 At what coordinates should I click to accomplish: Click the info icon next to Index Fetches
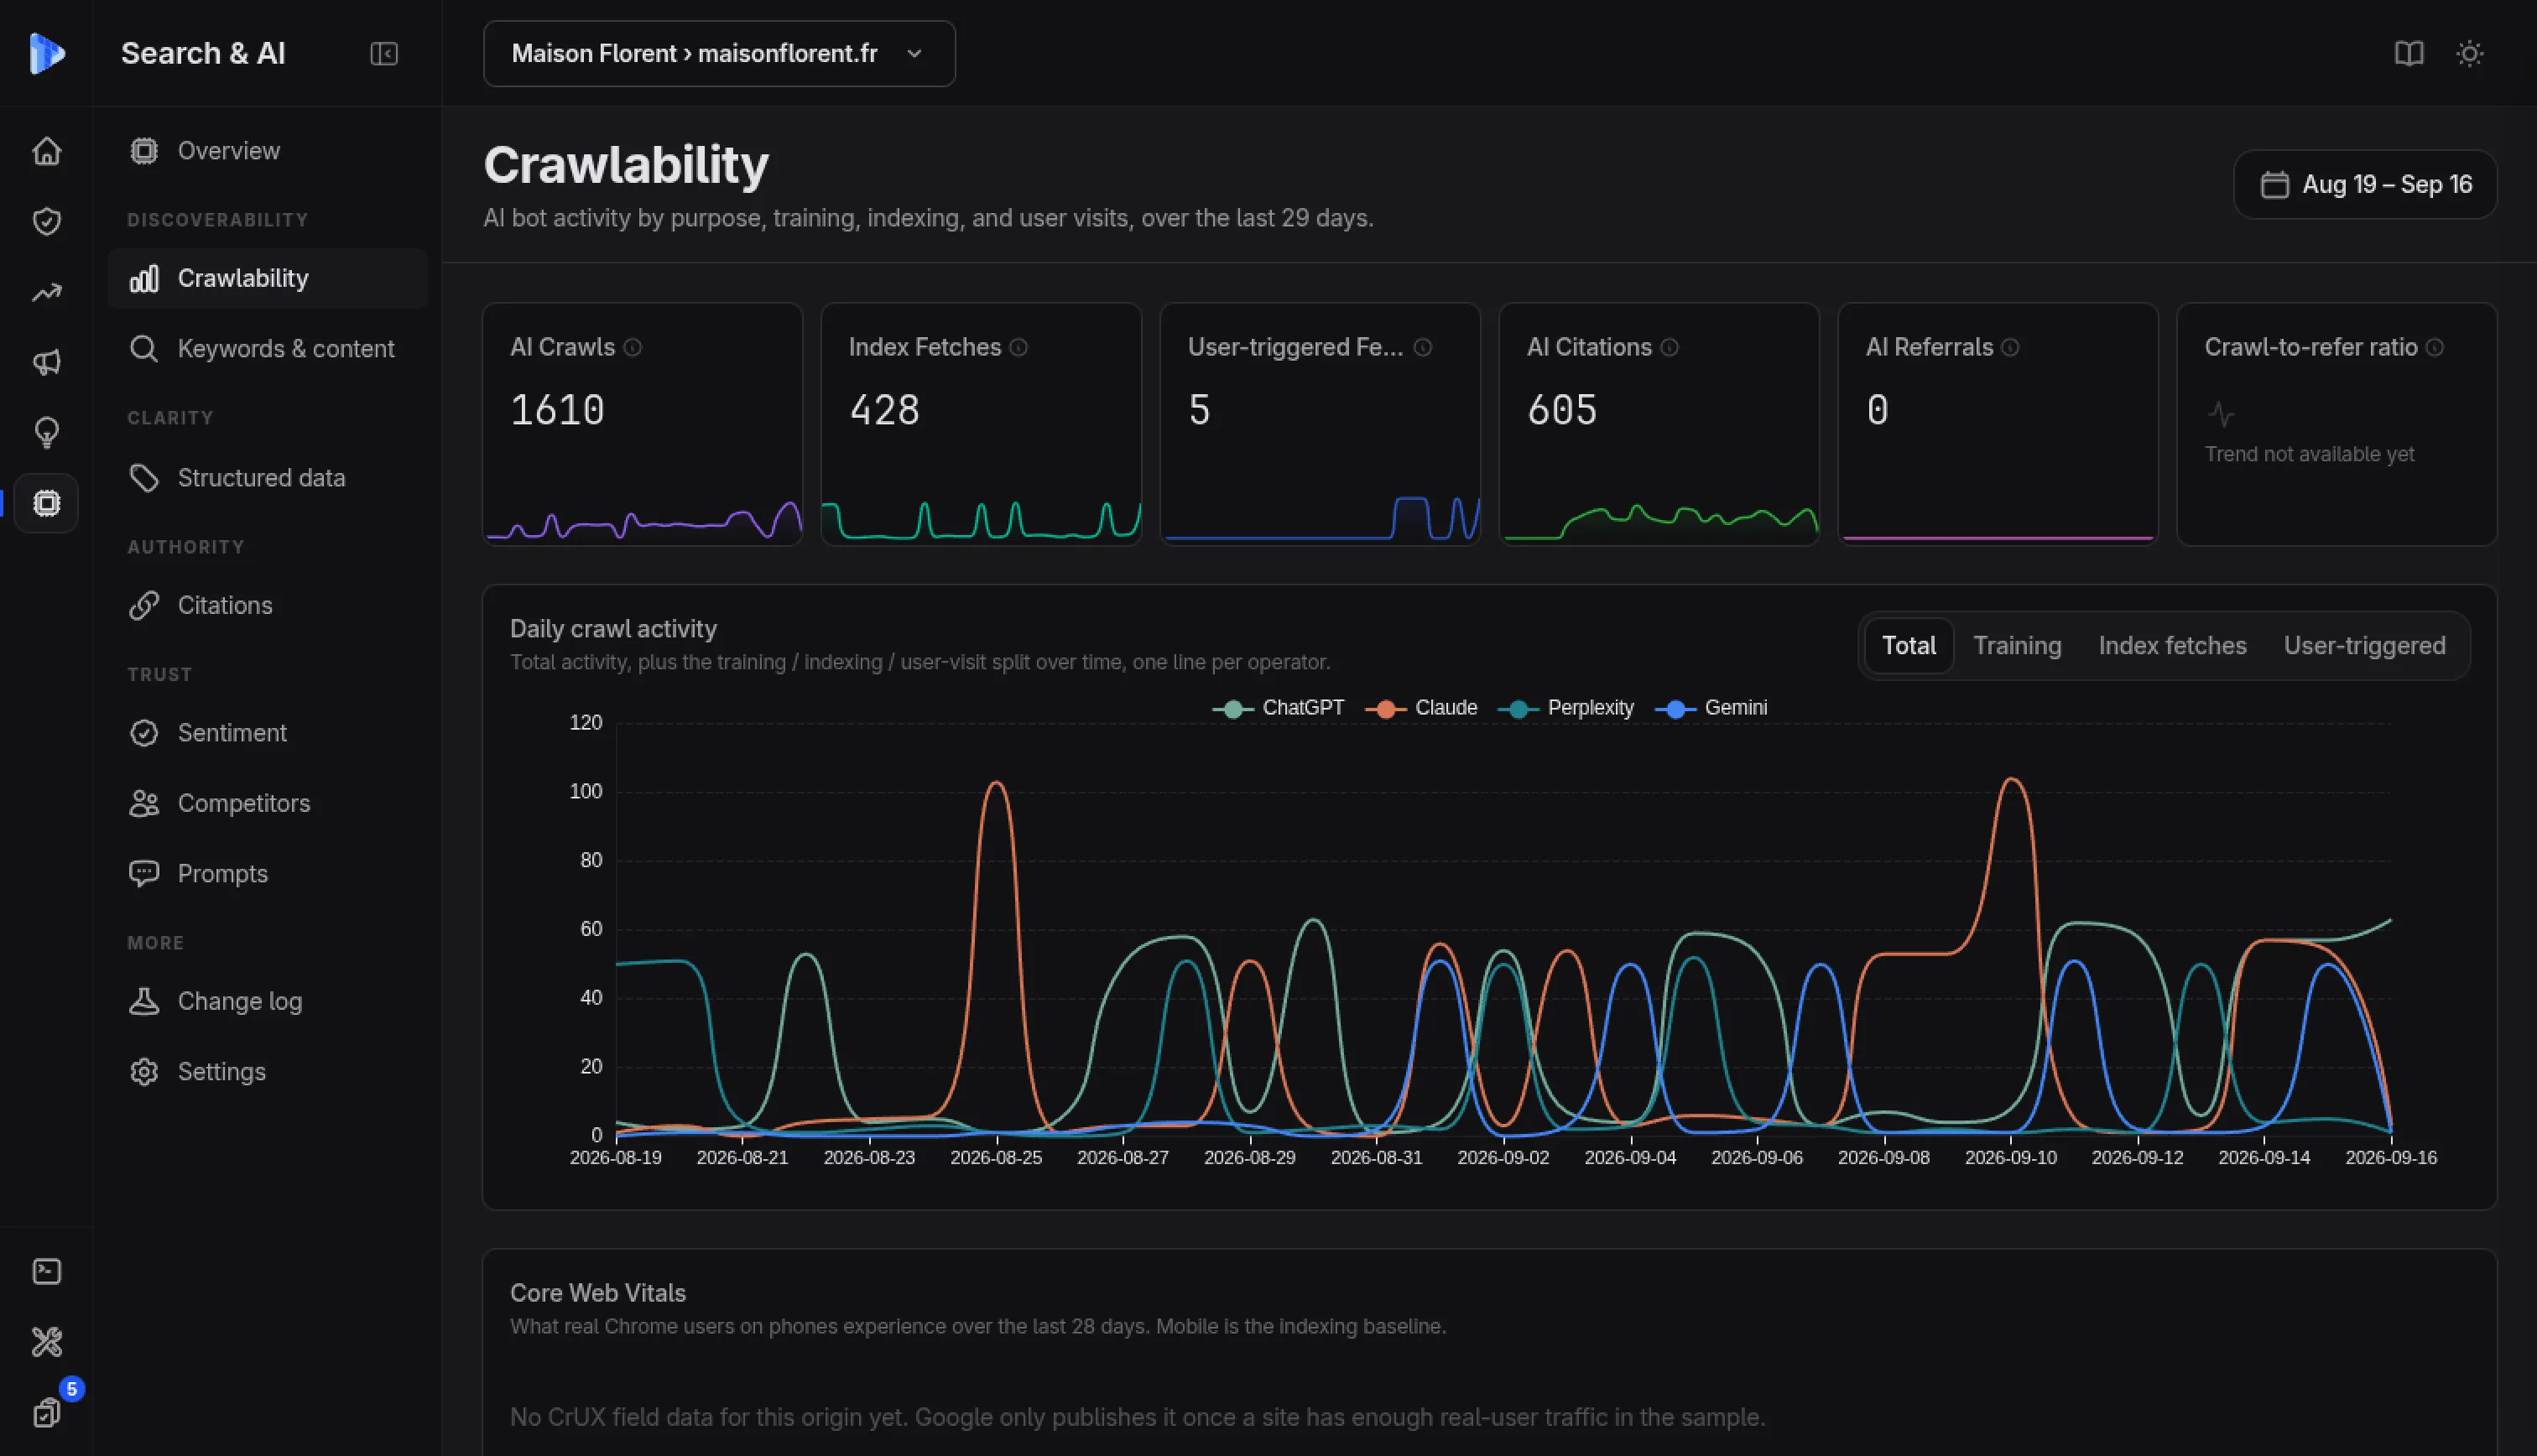pyautogui.click(x=1019, y=347)
